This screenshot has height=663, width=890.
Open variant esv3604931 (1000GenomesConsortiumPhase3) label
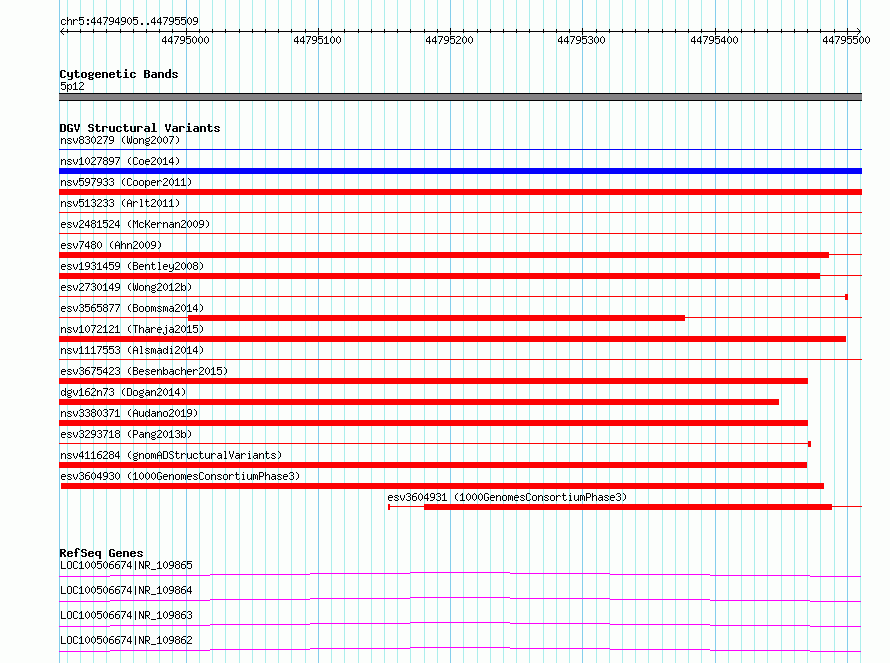click(x=507, y=497)
